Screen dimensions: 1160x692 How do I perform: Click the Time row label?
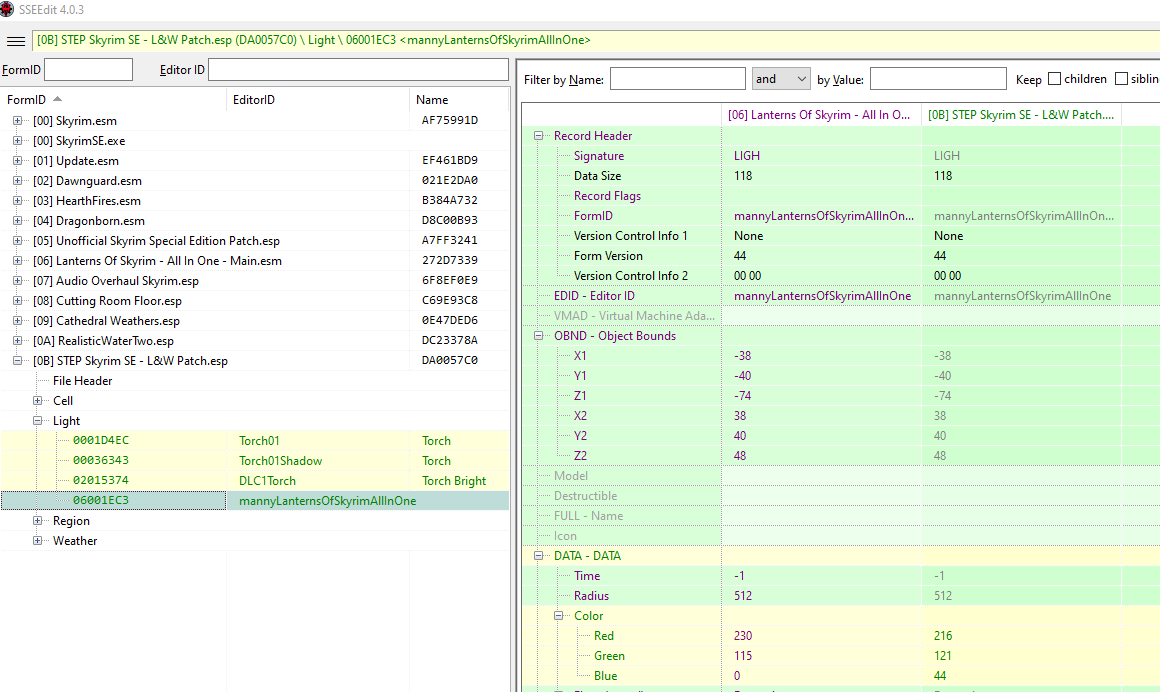click(587, 576)
